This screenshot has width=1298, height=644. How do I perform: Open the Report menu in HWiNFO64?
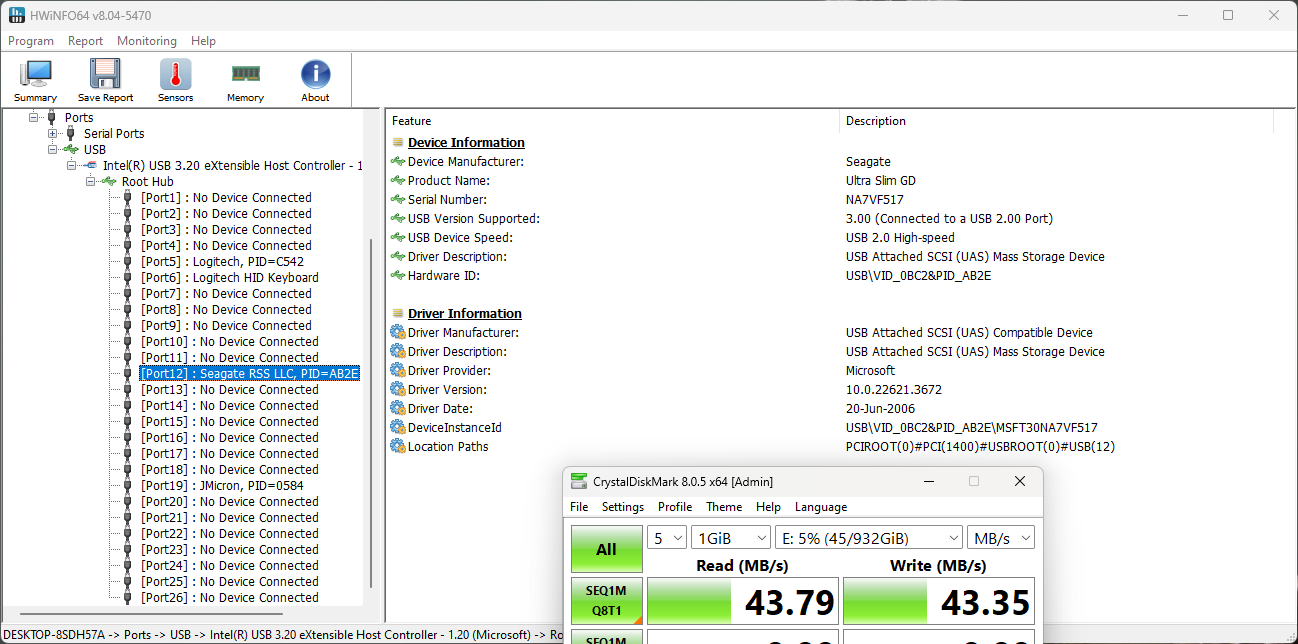86,41
